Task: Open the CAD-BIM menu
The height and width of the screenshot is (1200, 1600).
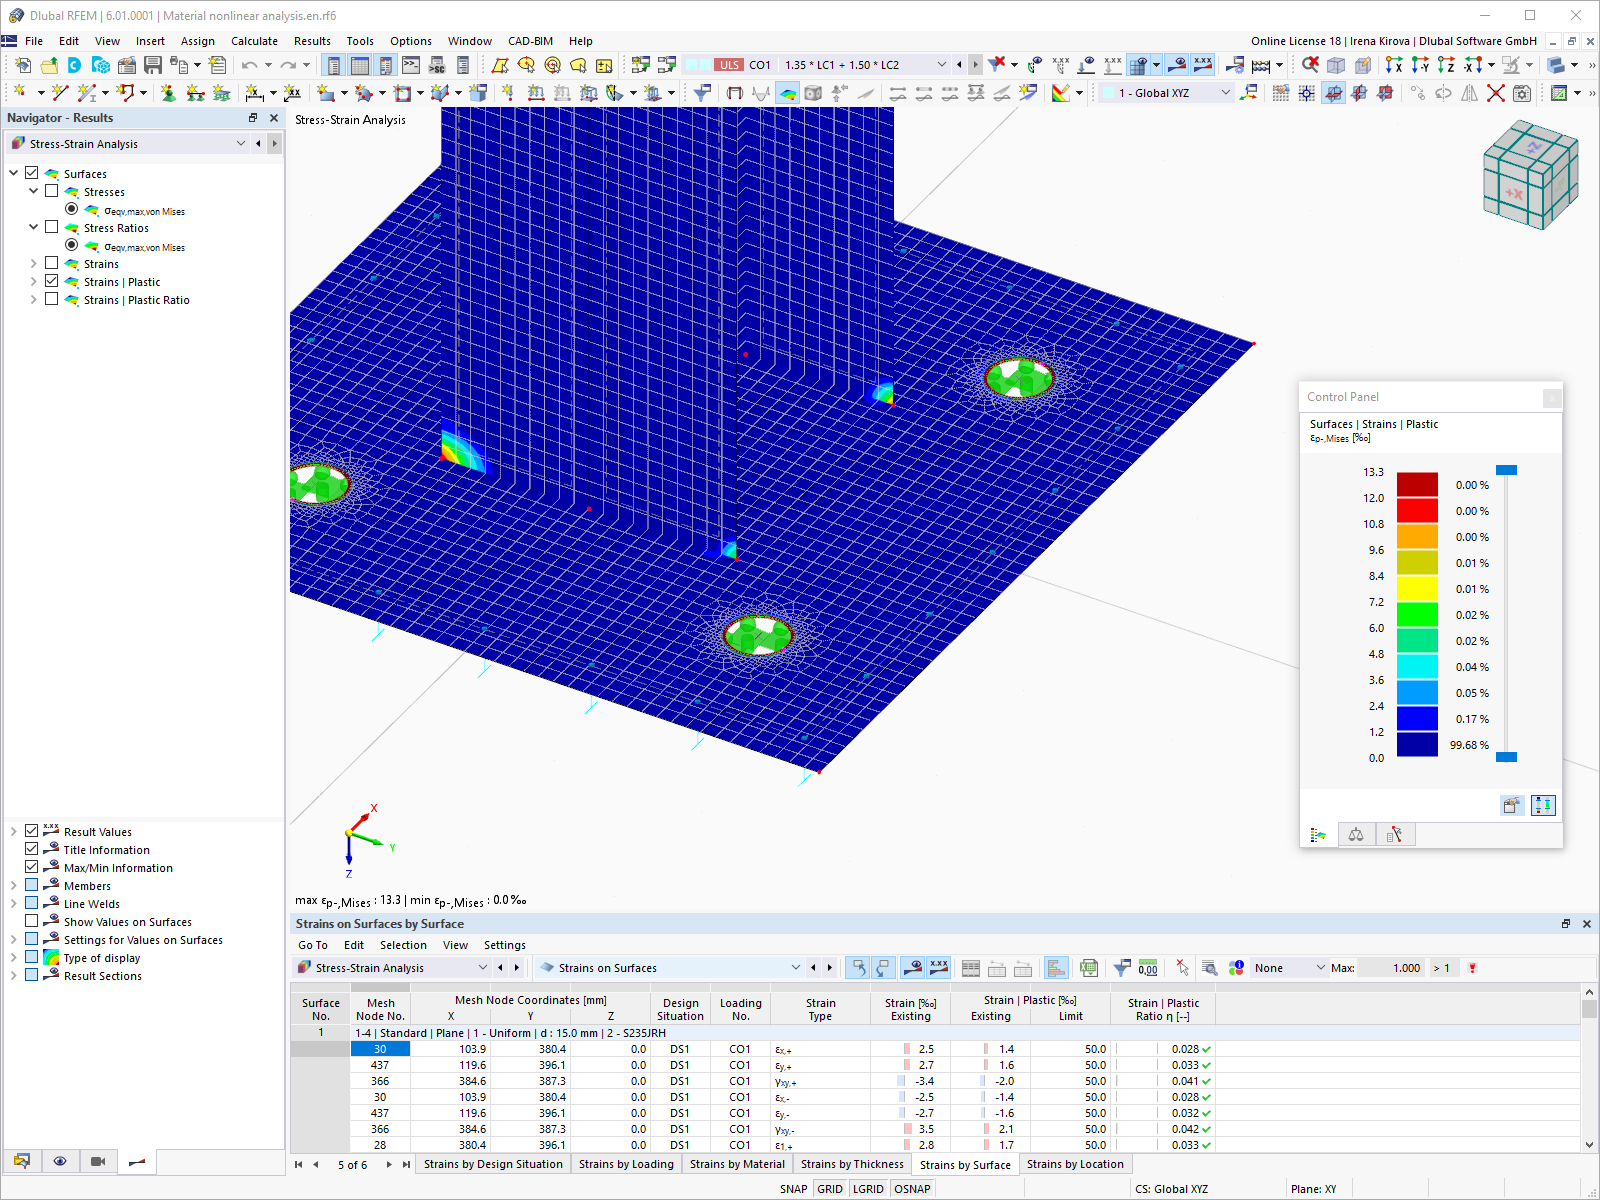Action: point(530,41)
